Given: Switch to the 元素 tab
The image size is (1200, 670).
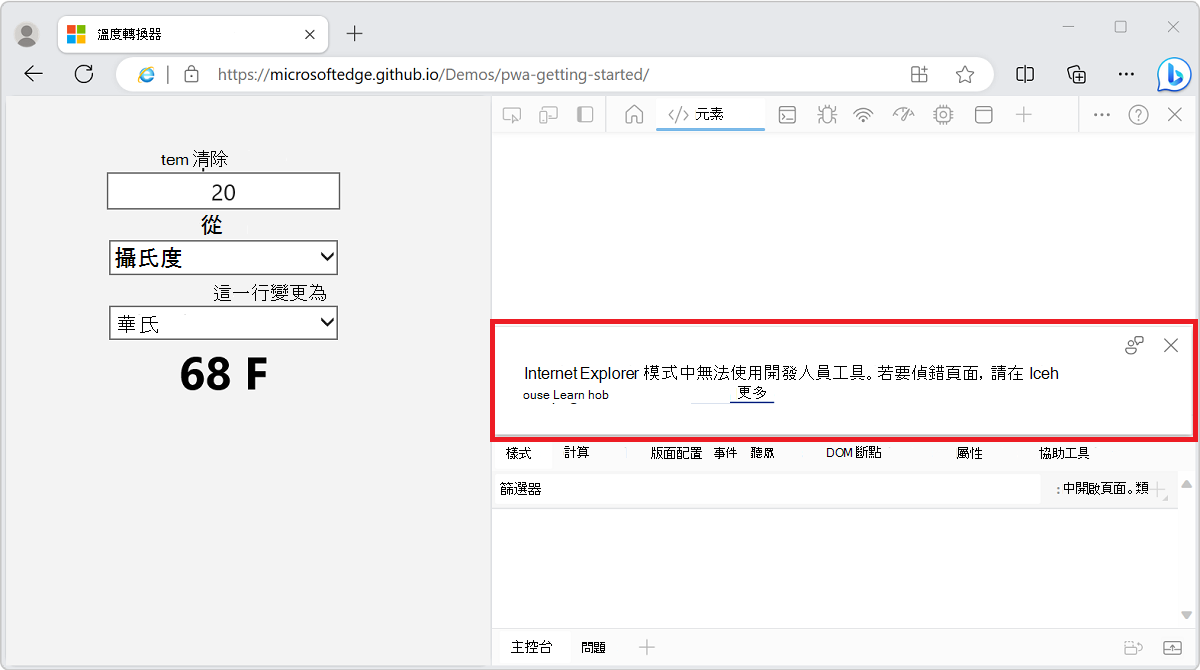Looking at the screenshot, I should click(710, 114).
